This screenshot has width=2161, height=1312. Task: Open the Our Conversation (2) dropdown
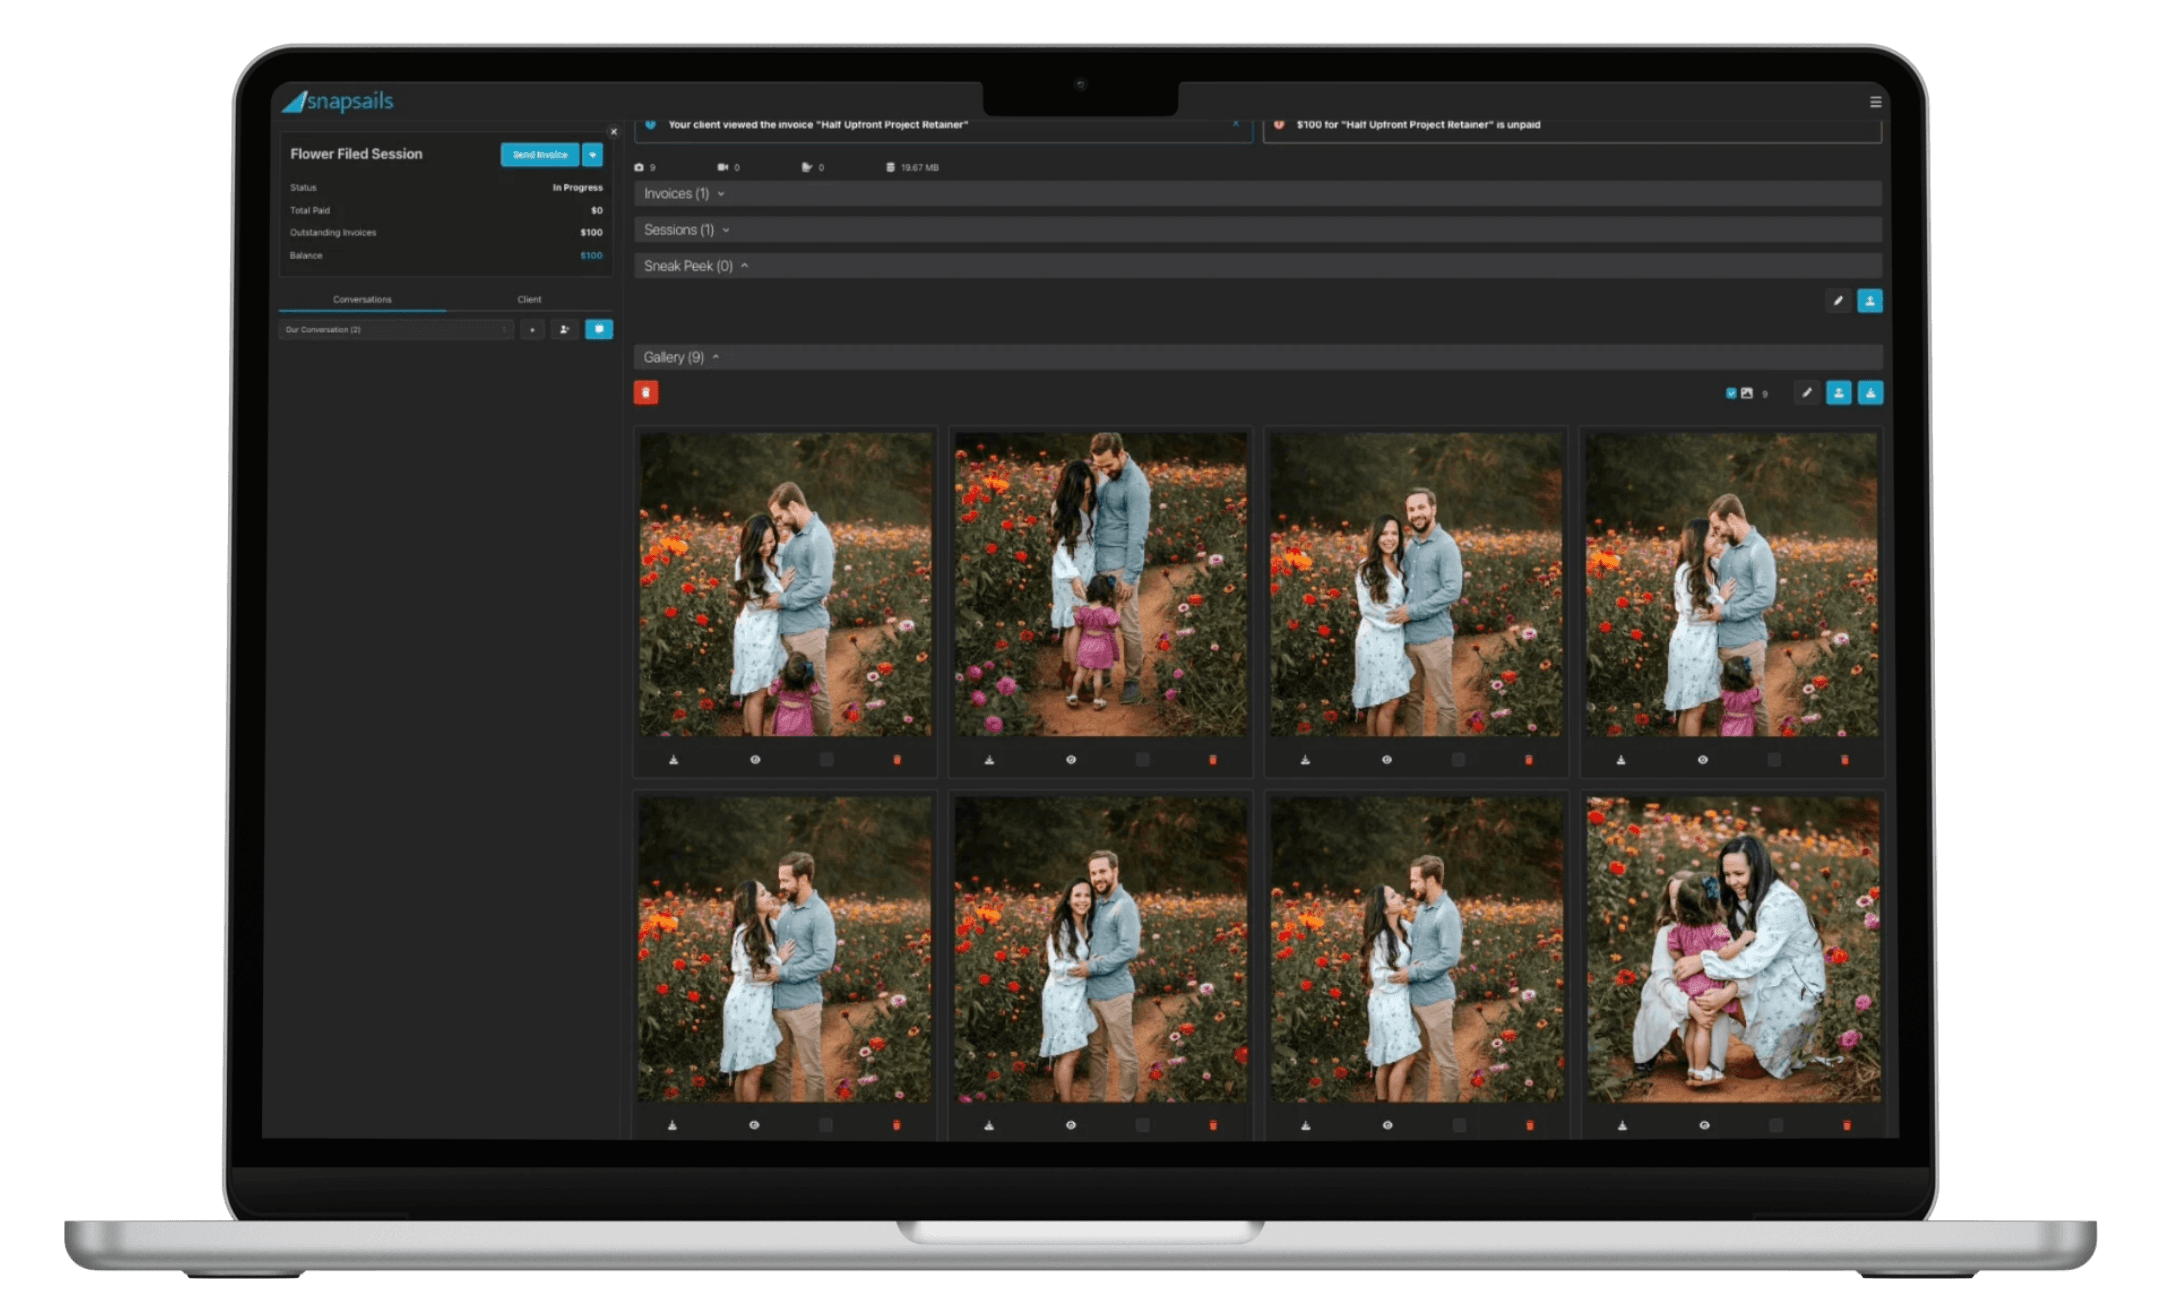396,329
